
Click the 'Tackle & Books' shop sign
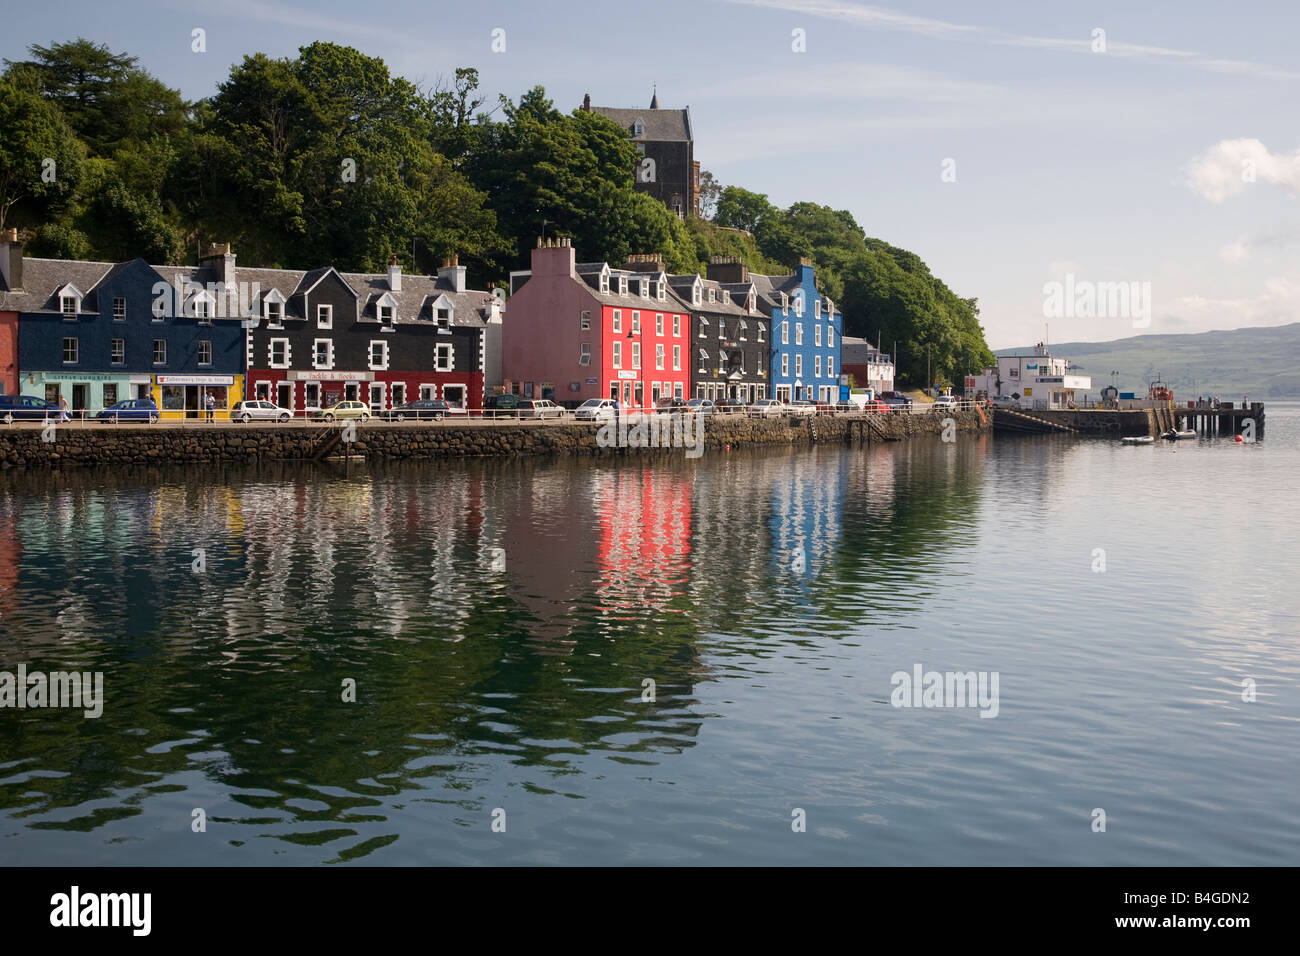tap(330, 376)
